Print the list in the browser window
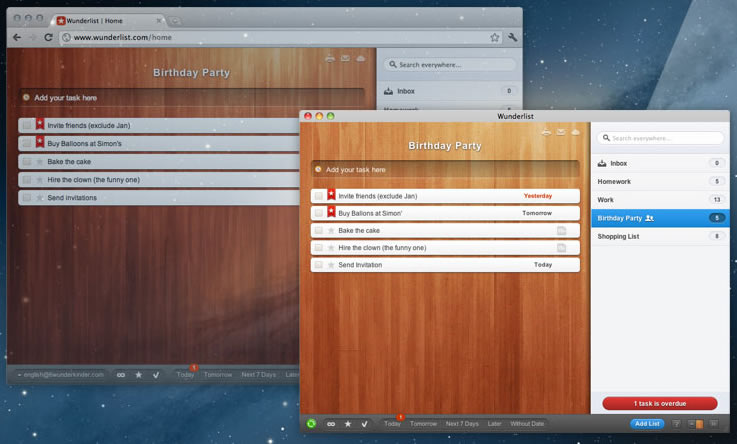 (330, 59)
